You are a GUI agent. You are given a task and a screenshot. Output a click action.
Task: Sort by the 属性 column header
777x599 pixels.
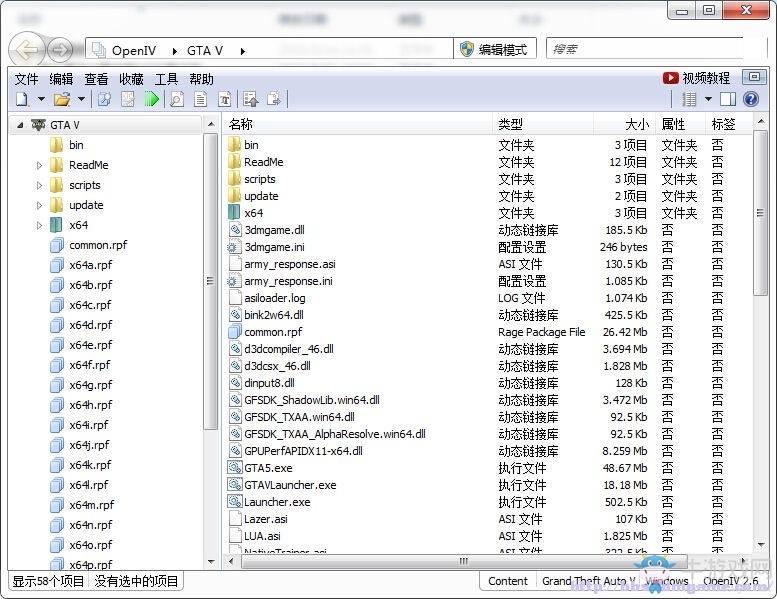tap(680, 124)
